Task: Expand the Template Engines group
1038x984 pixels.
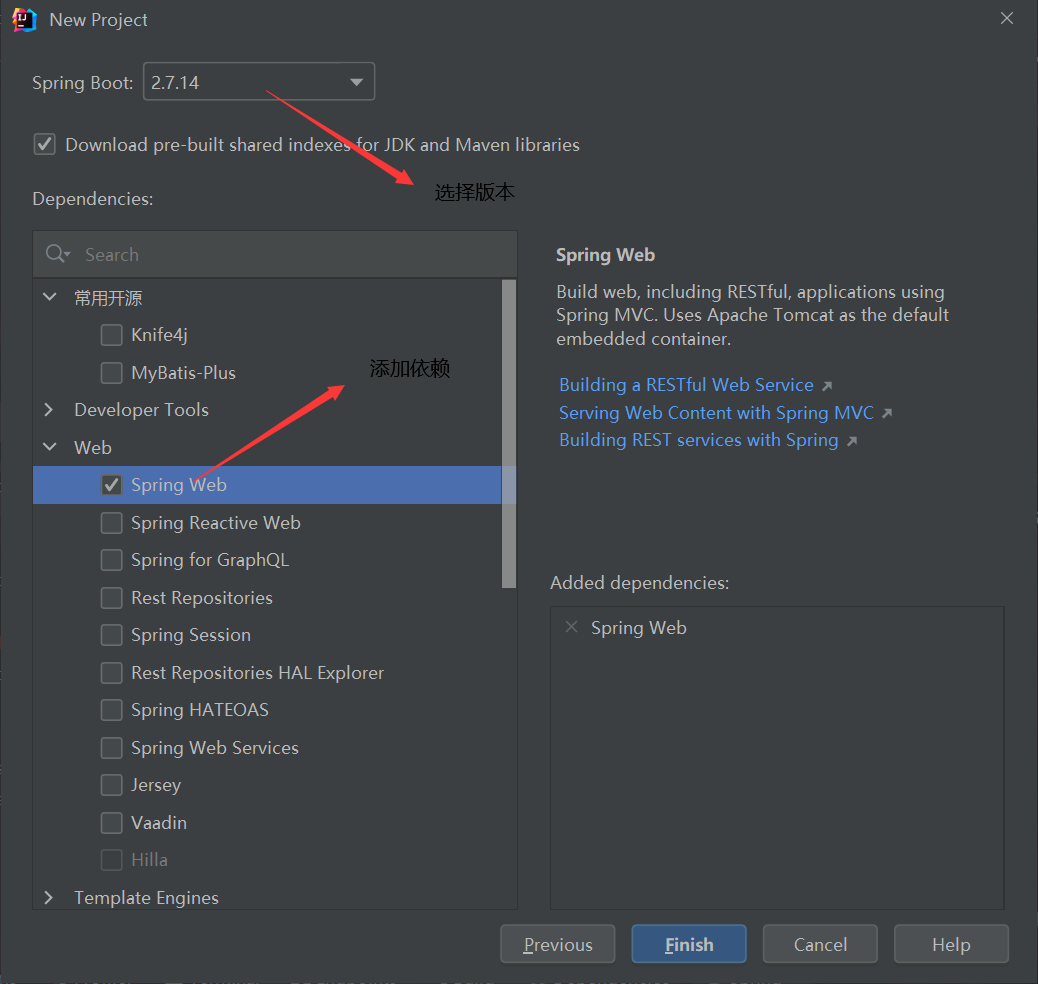Action: point(48,897)
